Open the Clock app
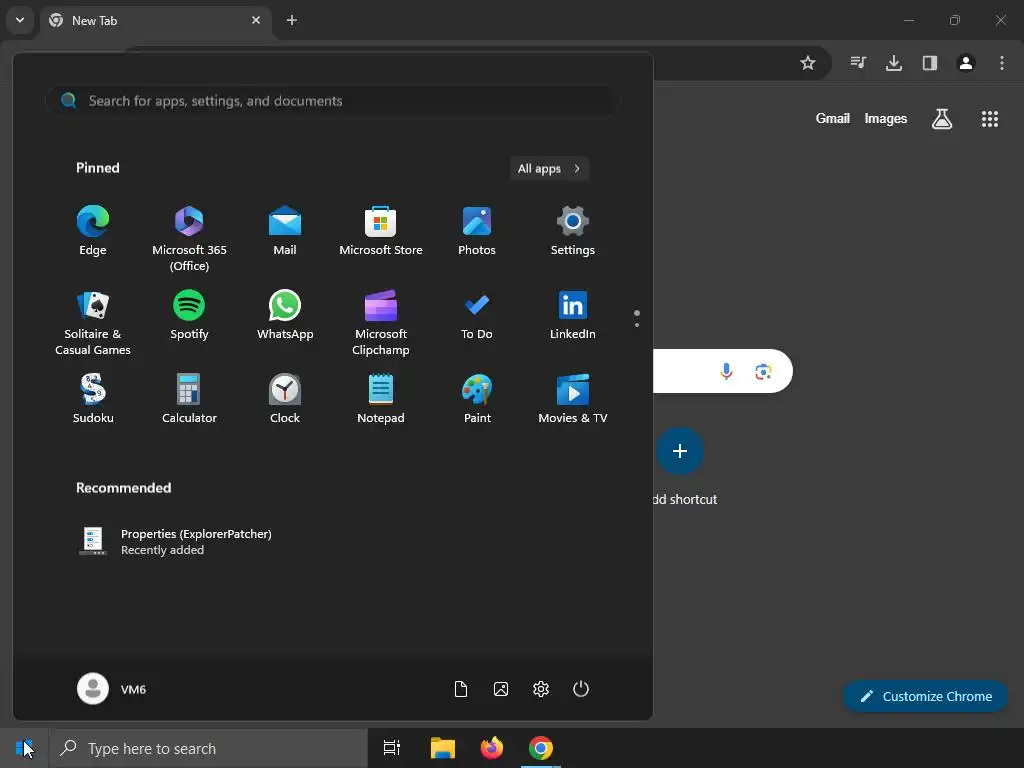Screen dimensions: 1024x768 [x=285, y=399]
